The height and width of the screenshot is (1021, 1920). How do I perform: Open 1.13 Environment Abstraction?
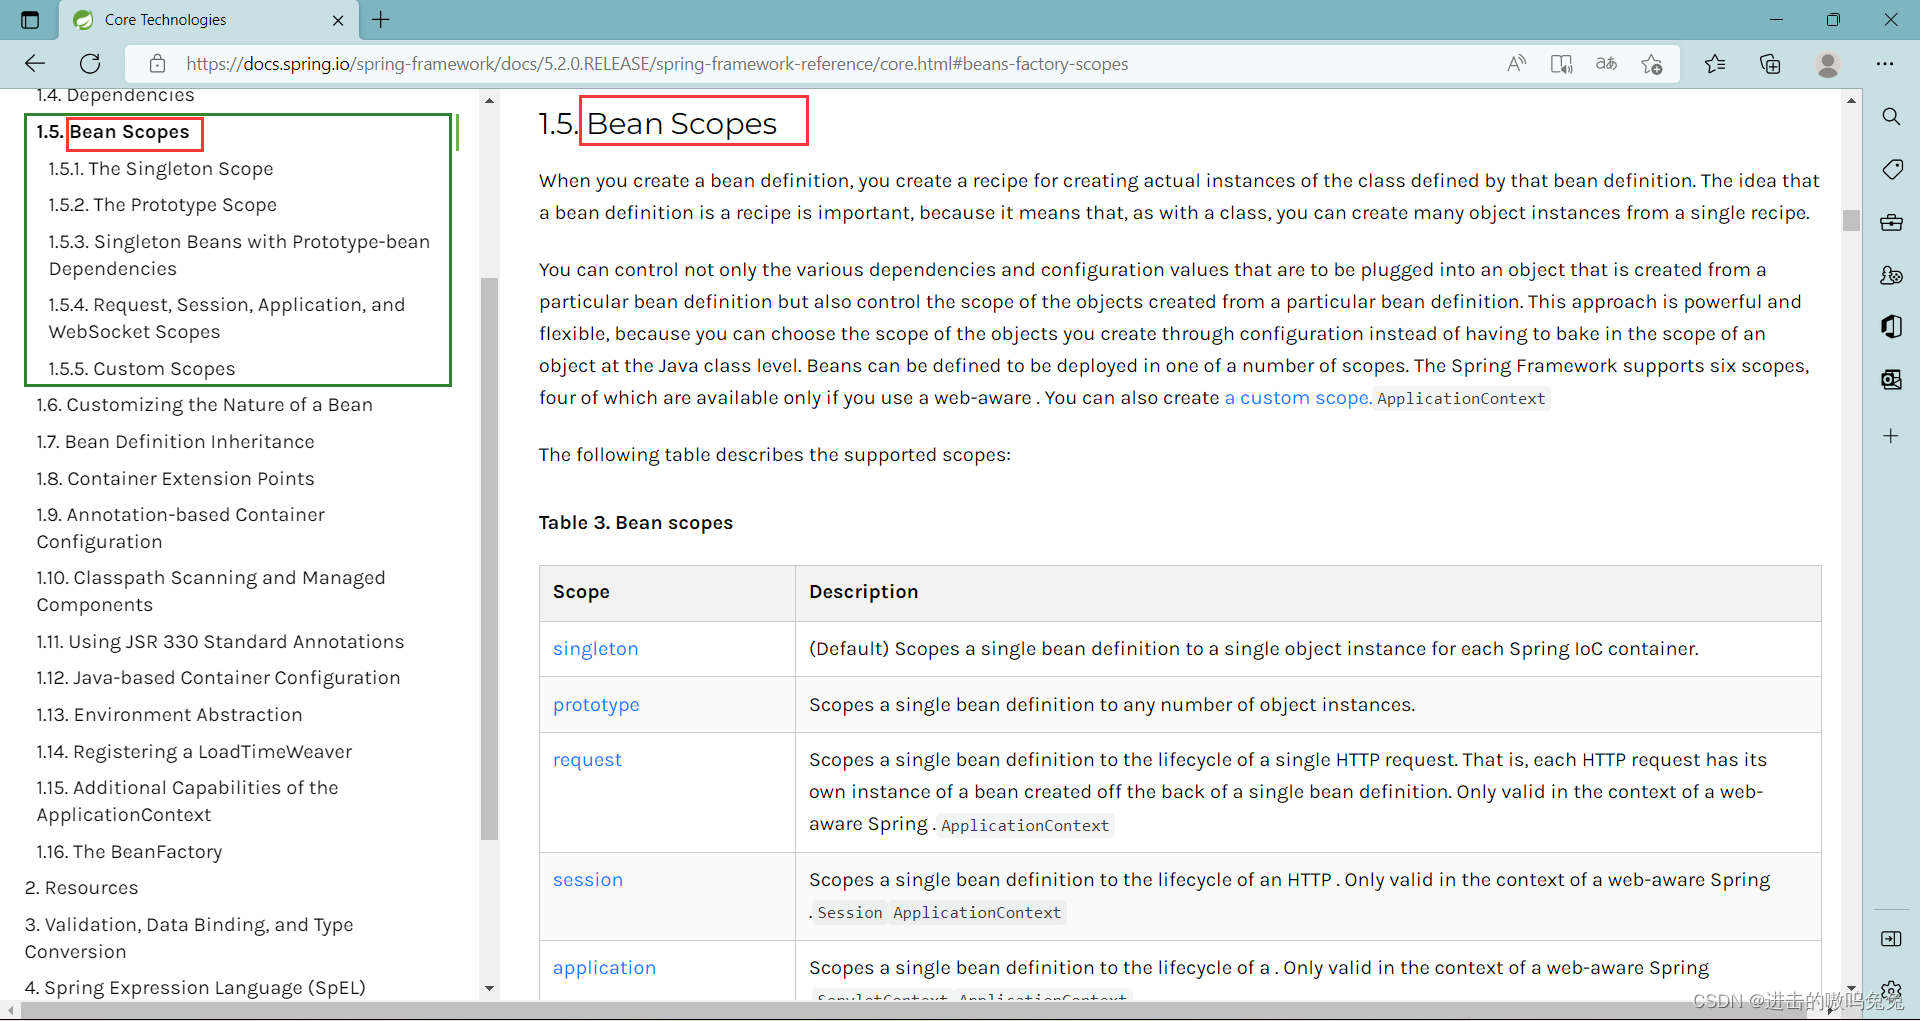click(170, 715)
